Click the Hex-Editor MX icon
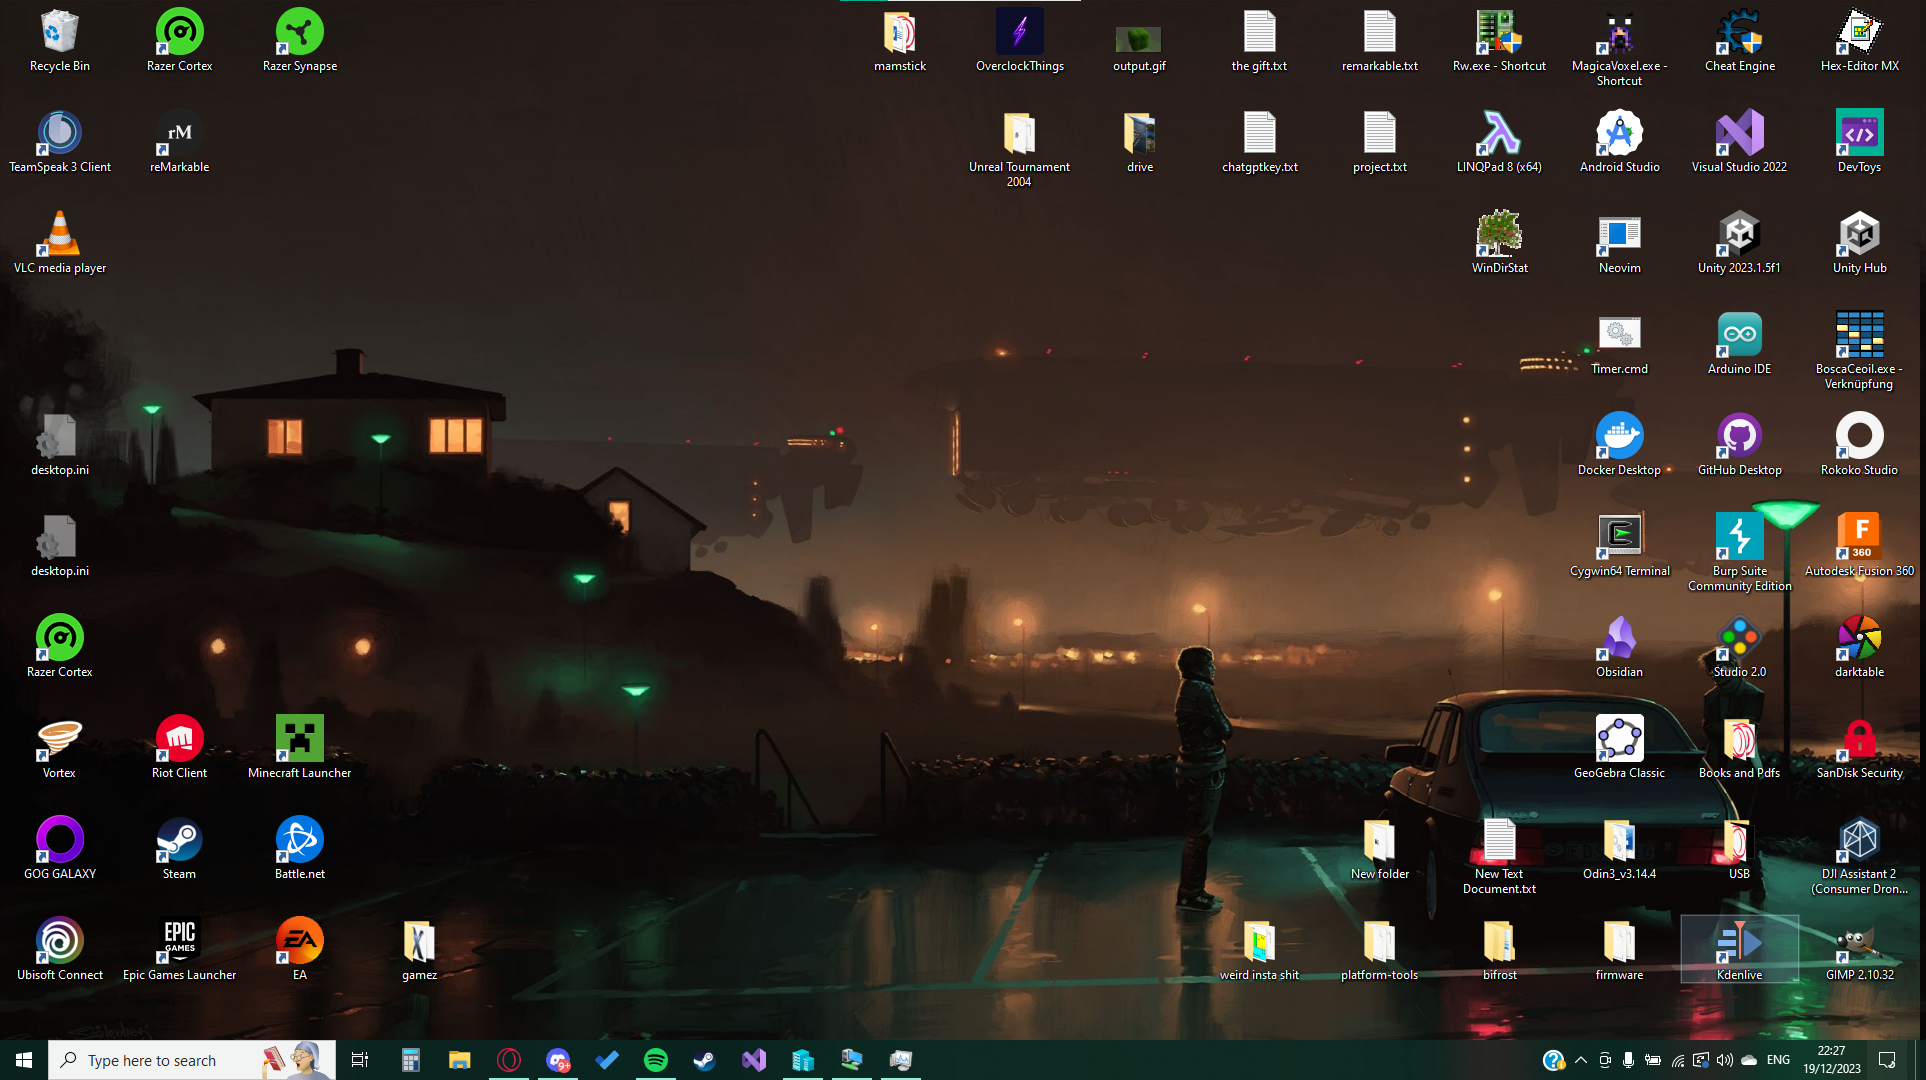The image size is (1926, 1080). tap(1859, 40)
